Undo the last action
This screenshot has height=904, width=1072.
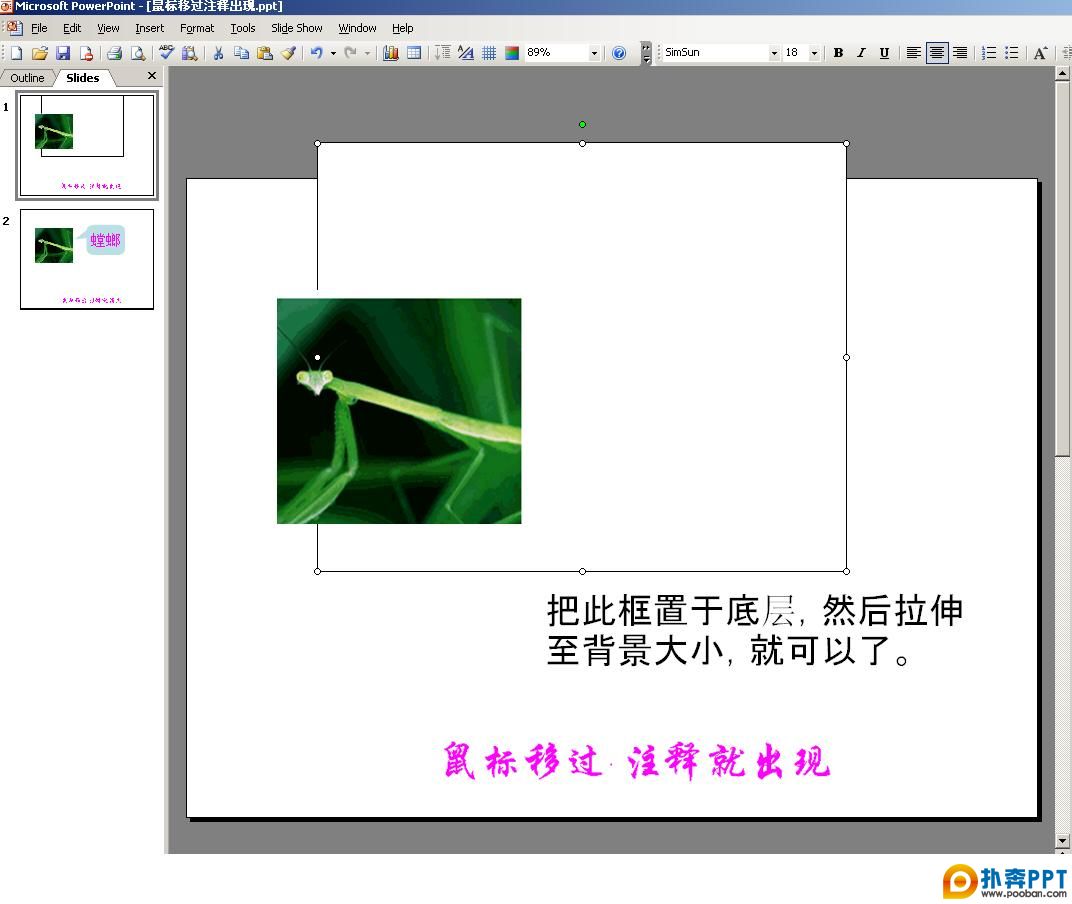click(x=317, y=53)
